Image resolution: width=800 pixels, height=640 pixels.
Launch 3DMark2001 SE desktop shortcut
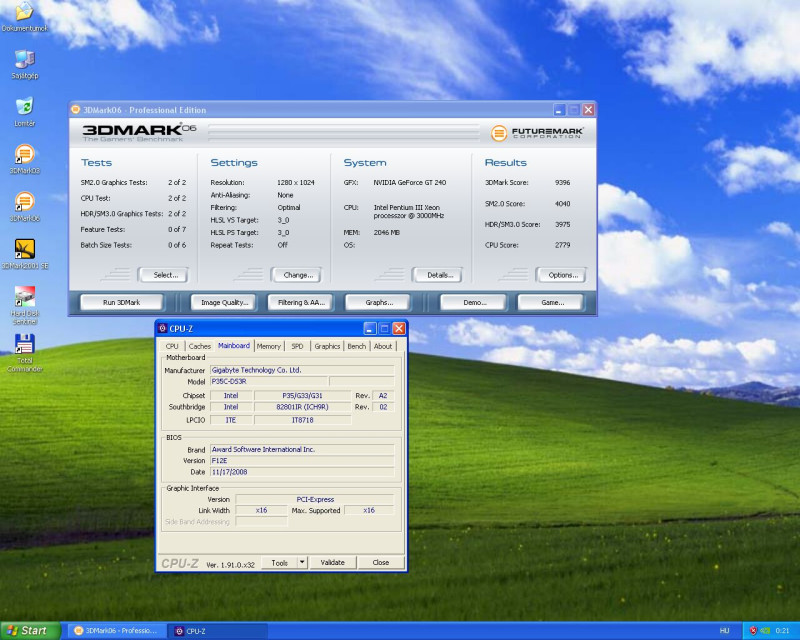point(24,254)
